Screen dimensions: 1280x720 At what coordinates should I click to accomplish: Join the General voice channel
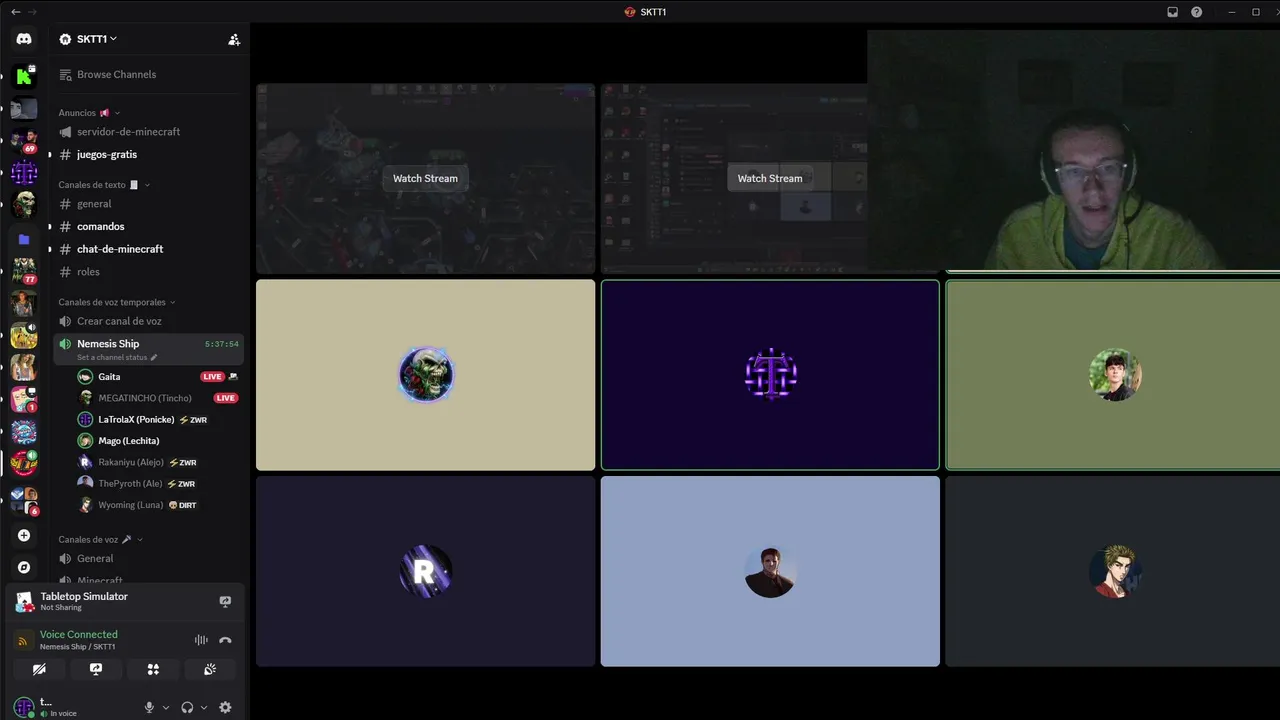(148, 559)
